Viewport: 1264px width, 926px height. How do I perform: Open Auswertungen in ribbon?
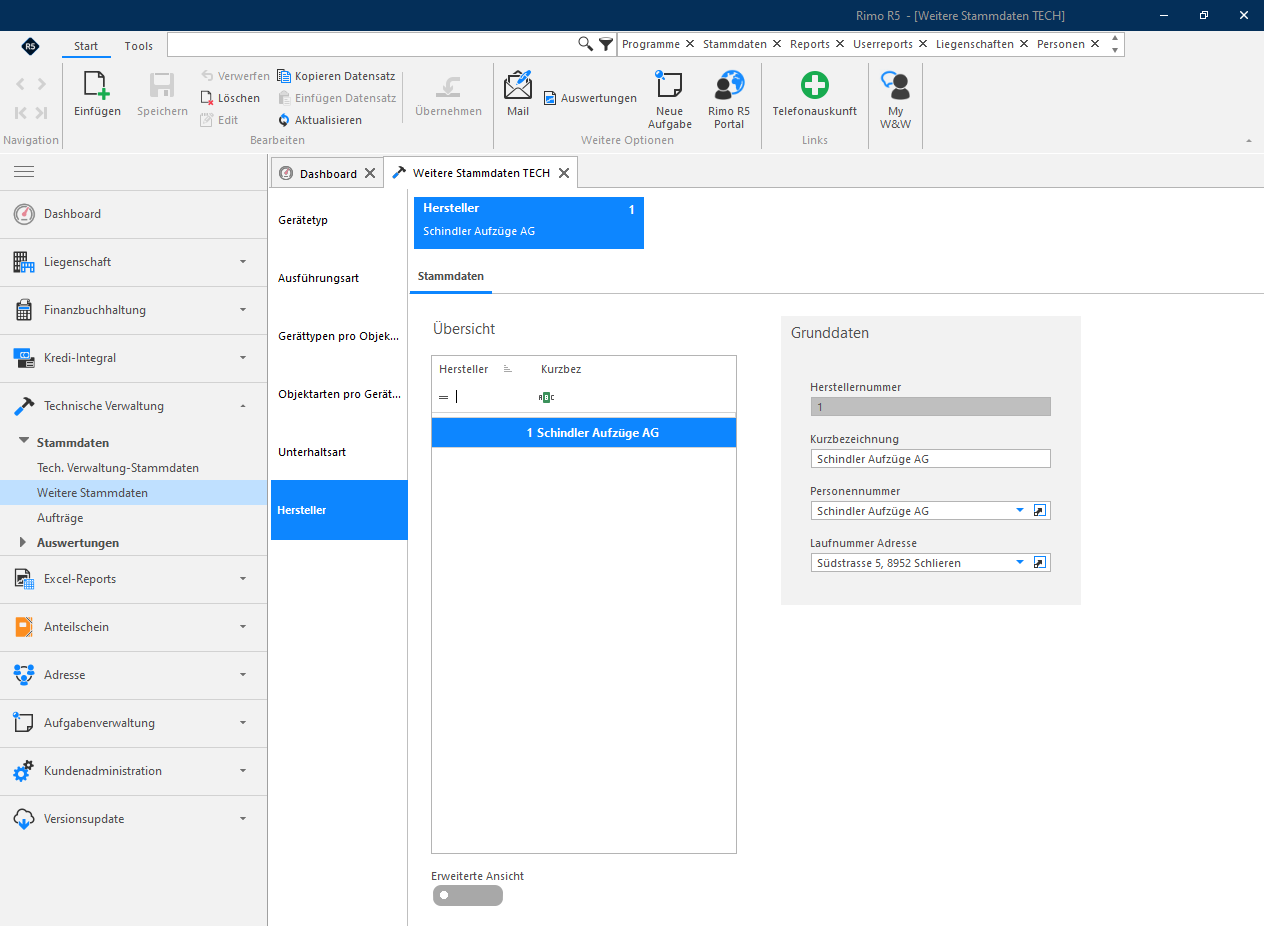[x=590, y=98]
